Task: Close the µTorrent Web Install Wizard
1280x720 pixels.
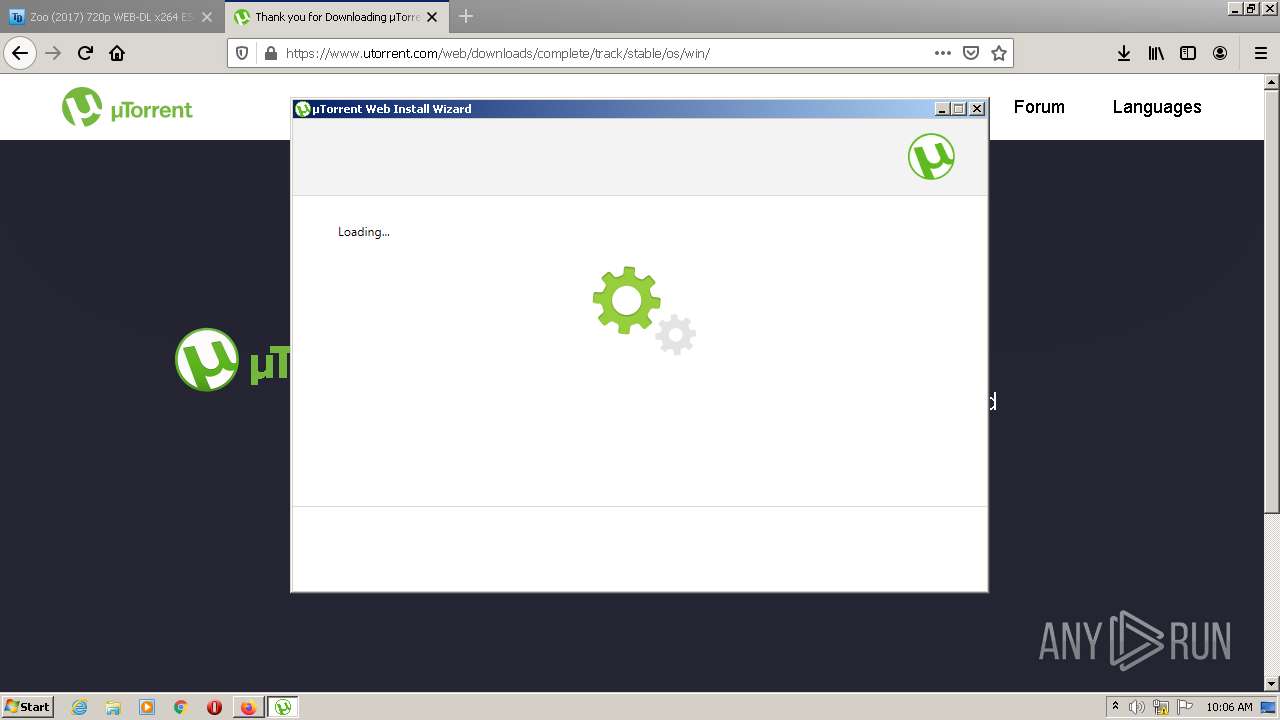Action: (977, 109)
